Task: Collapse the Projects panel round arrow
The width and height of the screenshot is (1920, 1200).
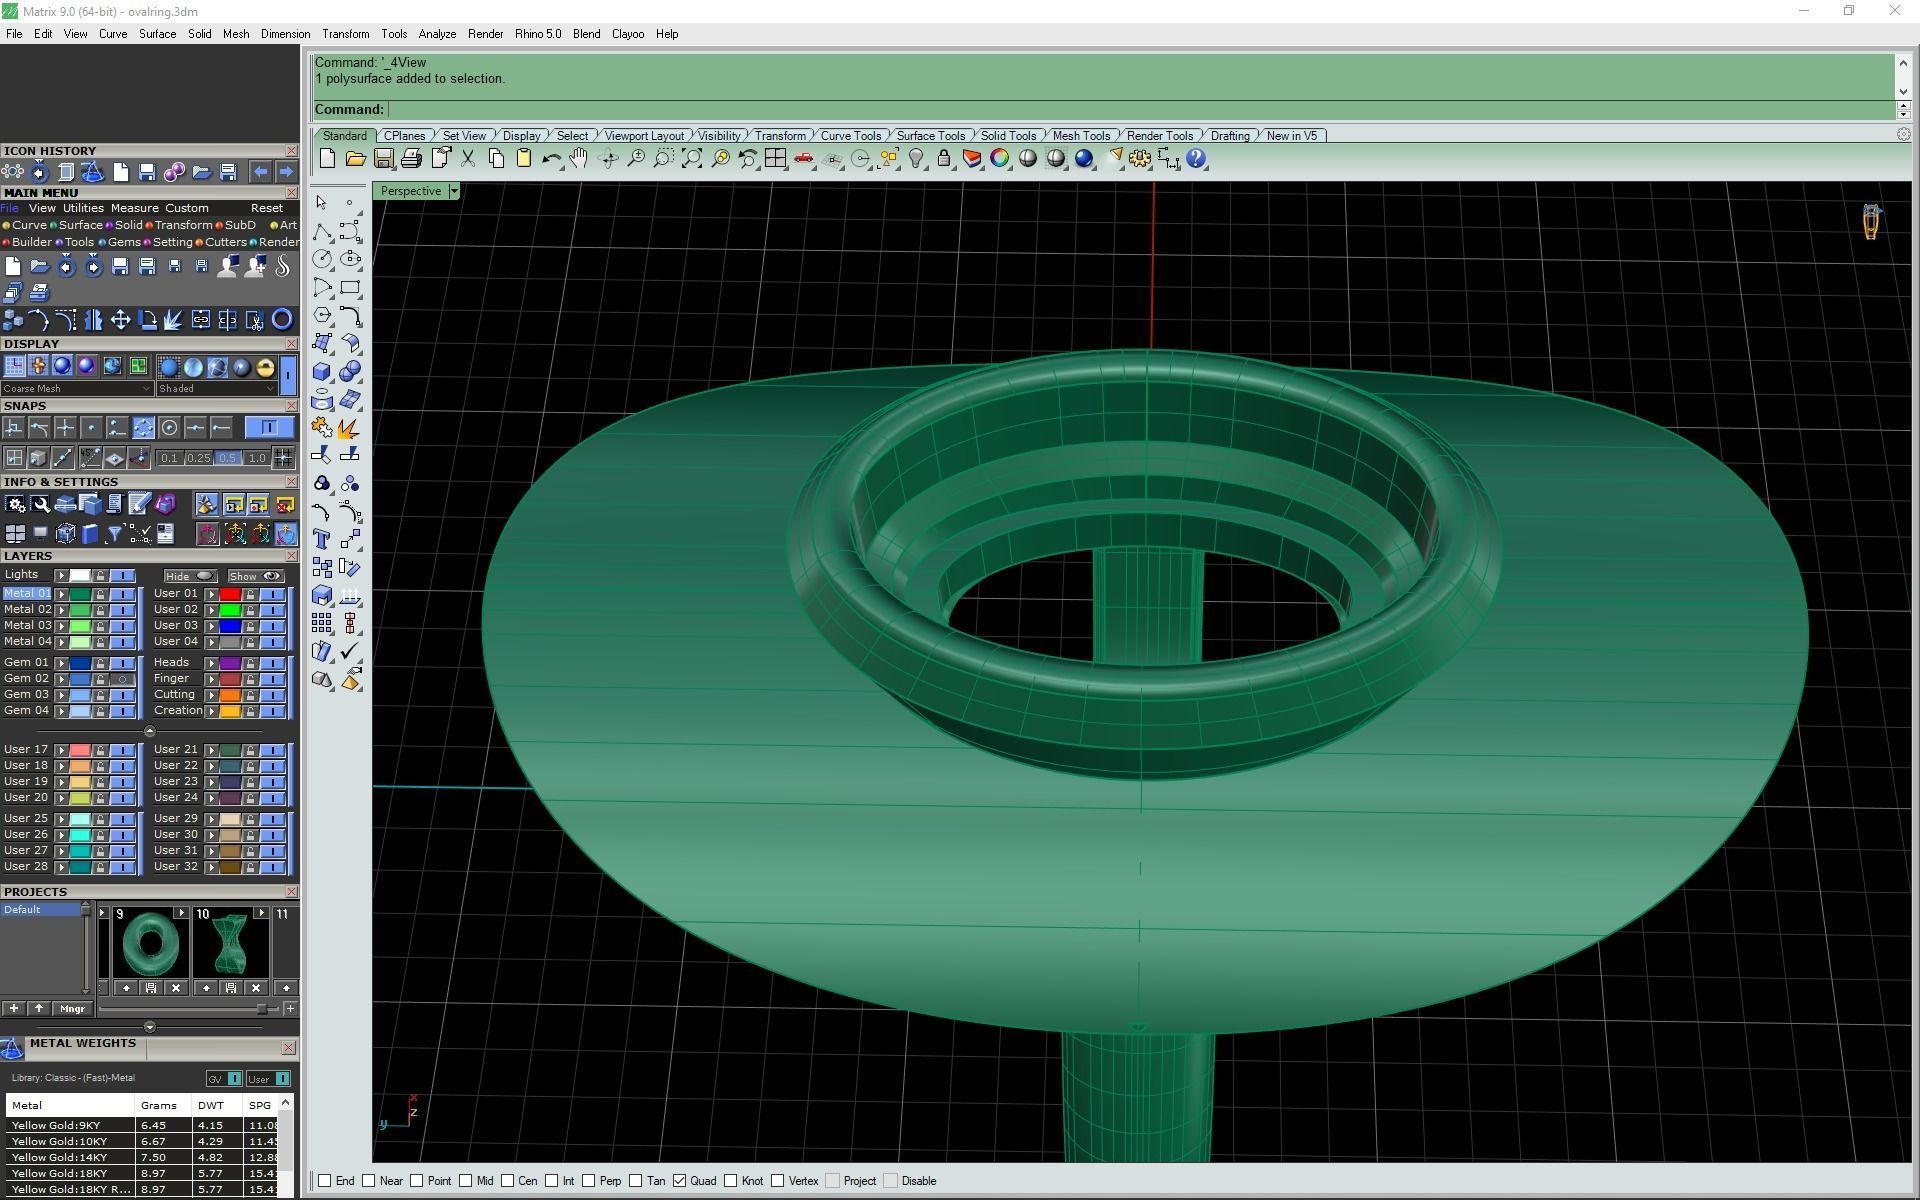Action: click(x=150, y=1027)
